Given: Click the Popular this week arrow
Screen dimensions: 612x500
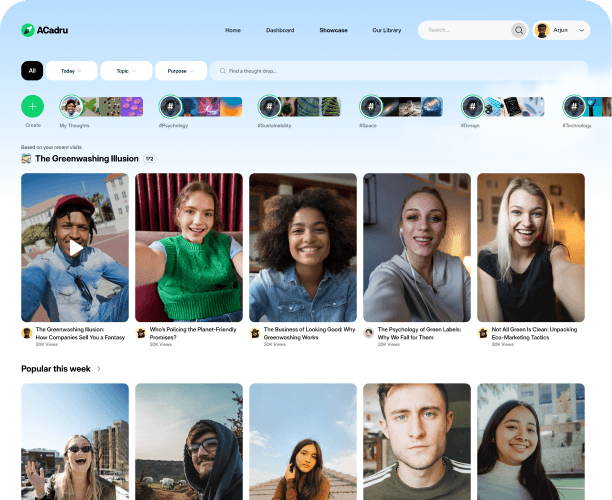Looking at the screenshot, I should tap(99, 369).
